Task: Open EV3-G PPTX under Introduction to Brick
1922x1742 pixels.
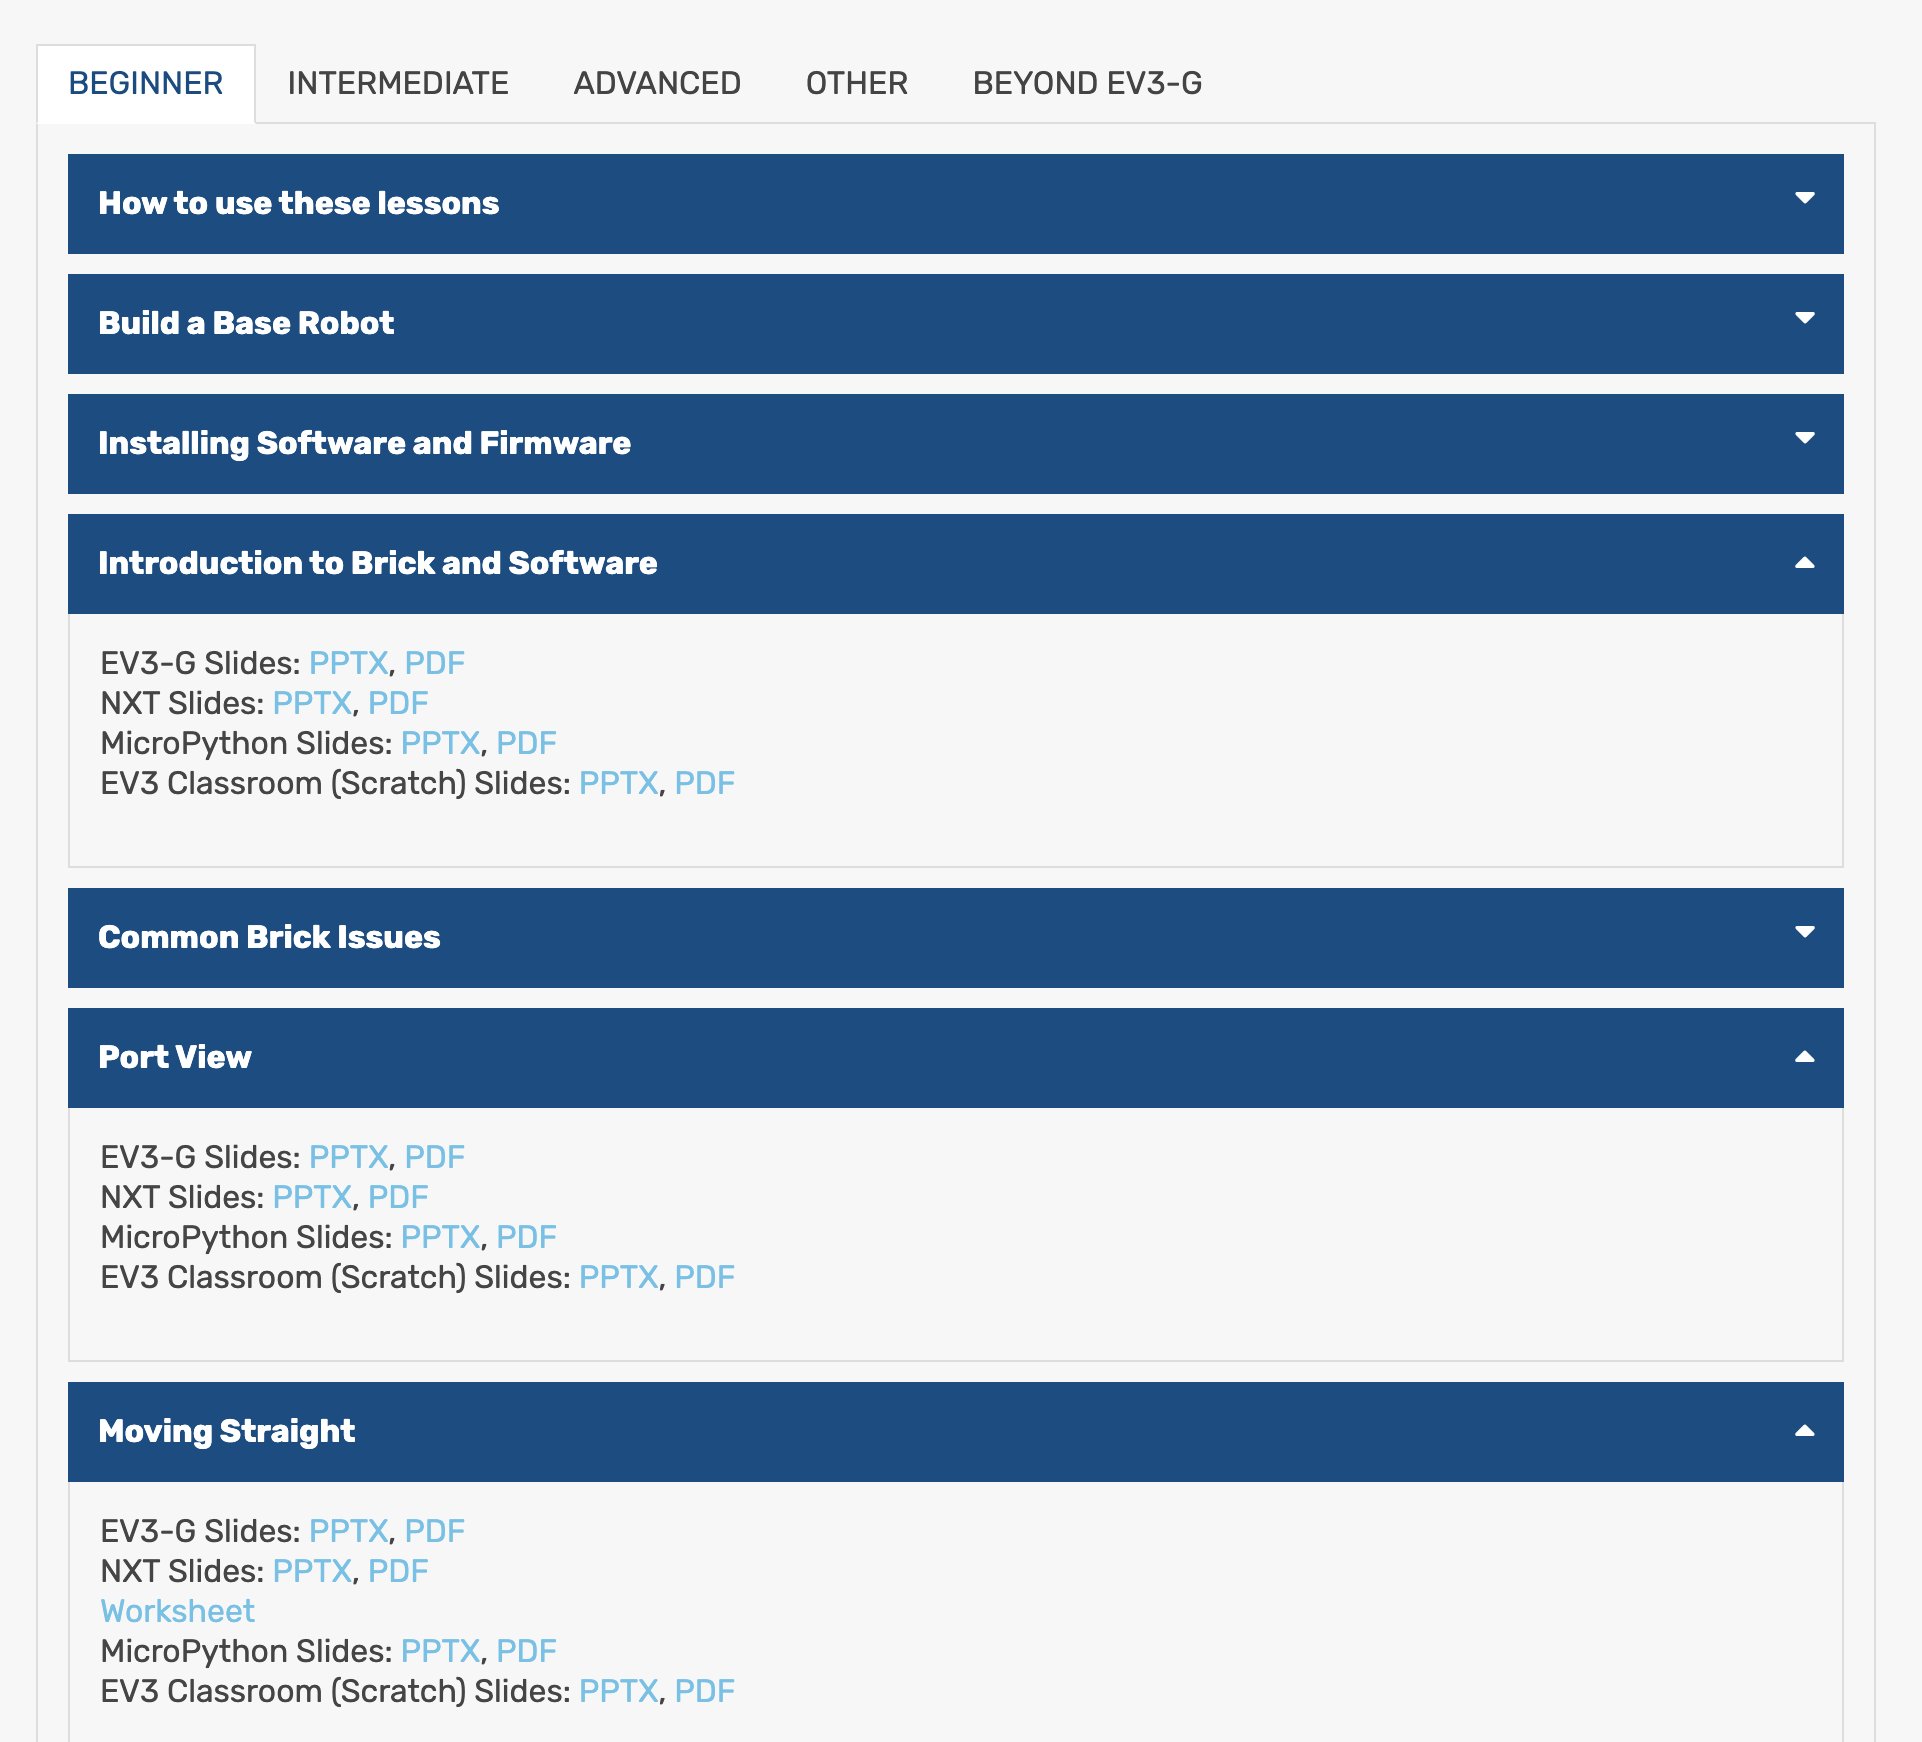Action: pos(348,663)
